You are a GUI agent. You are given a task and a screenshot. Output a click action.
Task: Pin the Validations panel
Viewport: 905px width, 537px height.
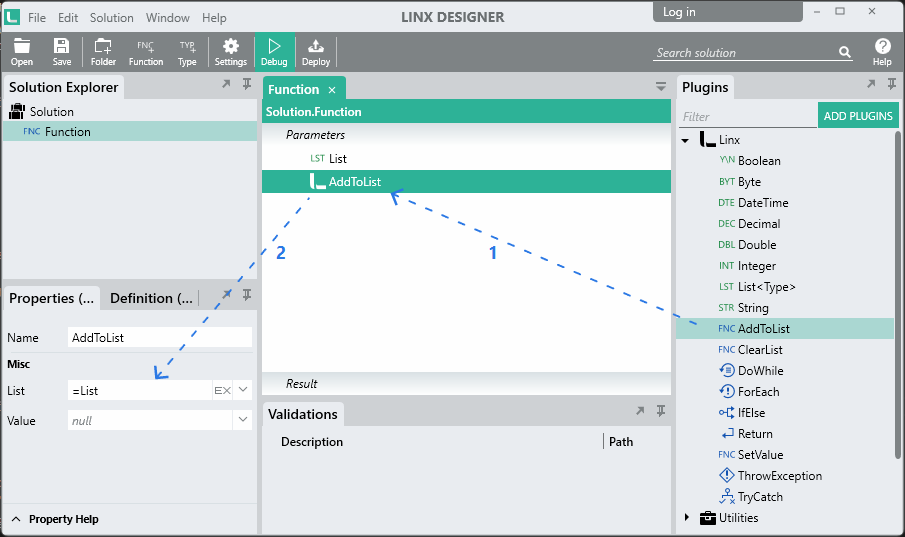[x=661, y=411]
